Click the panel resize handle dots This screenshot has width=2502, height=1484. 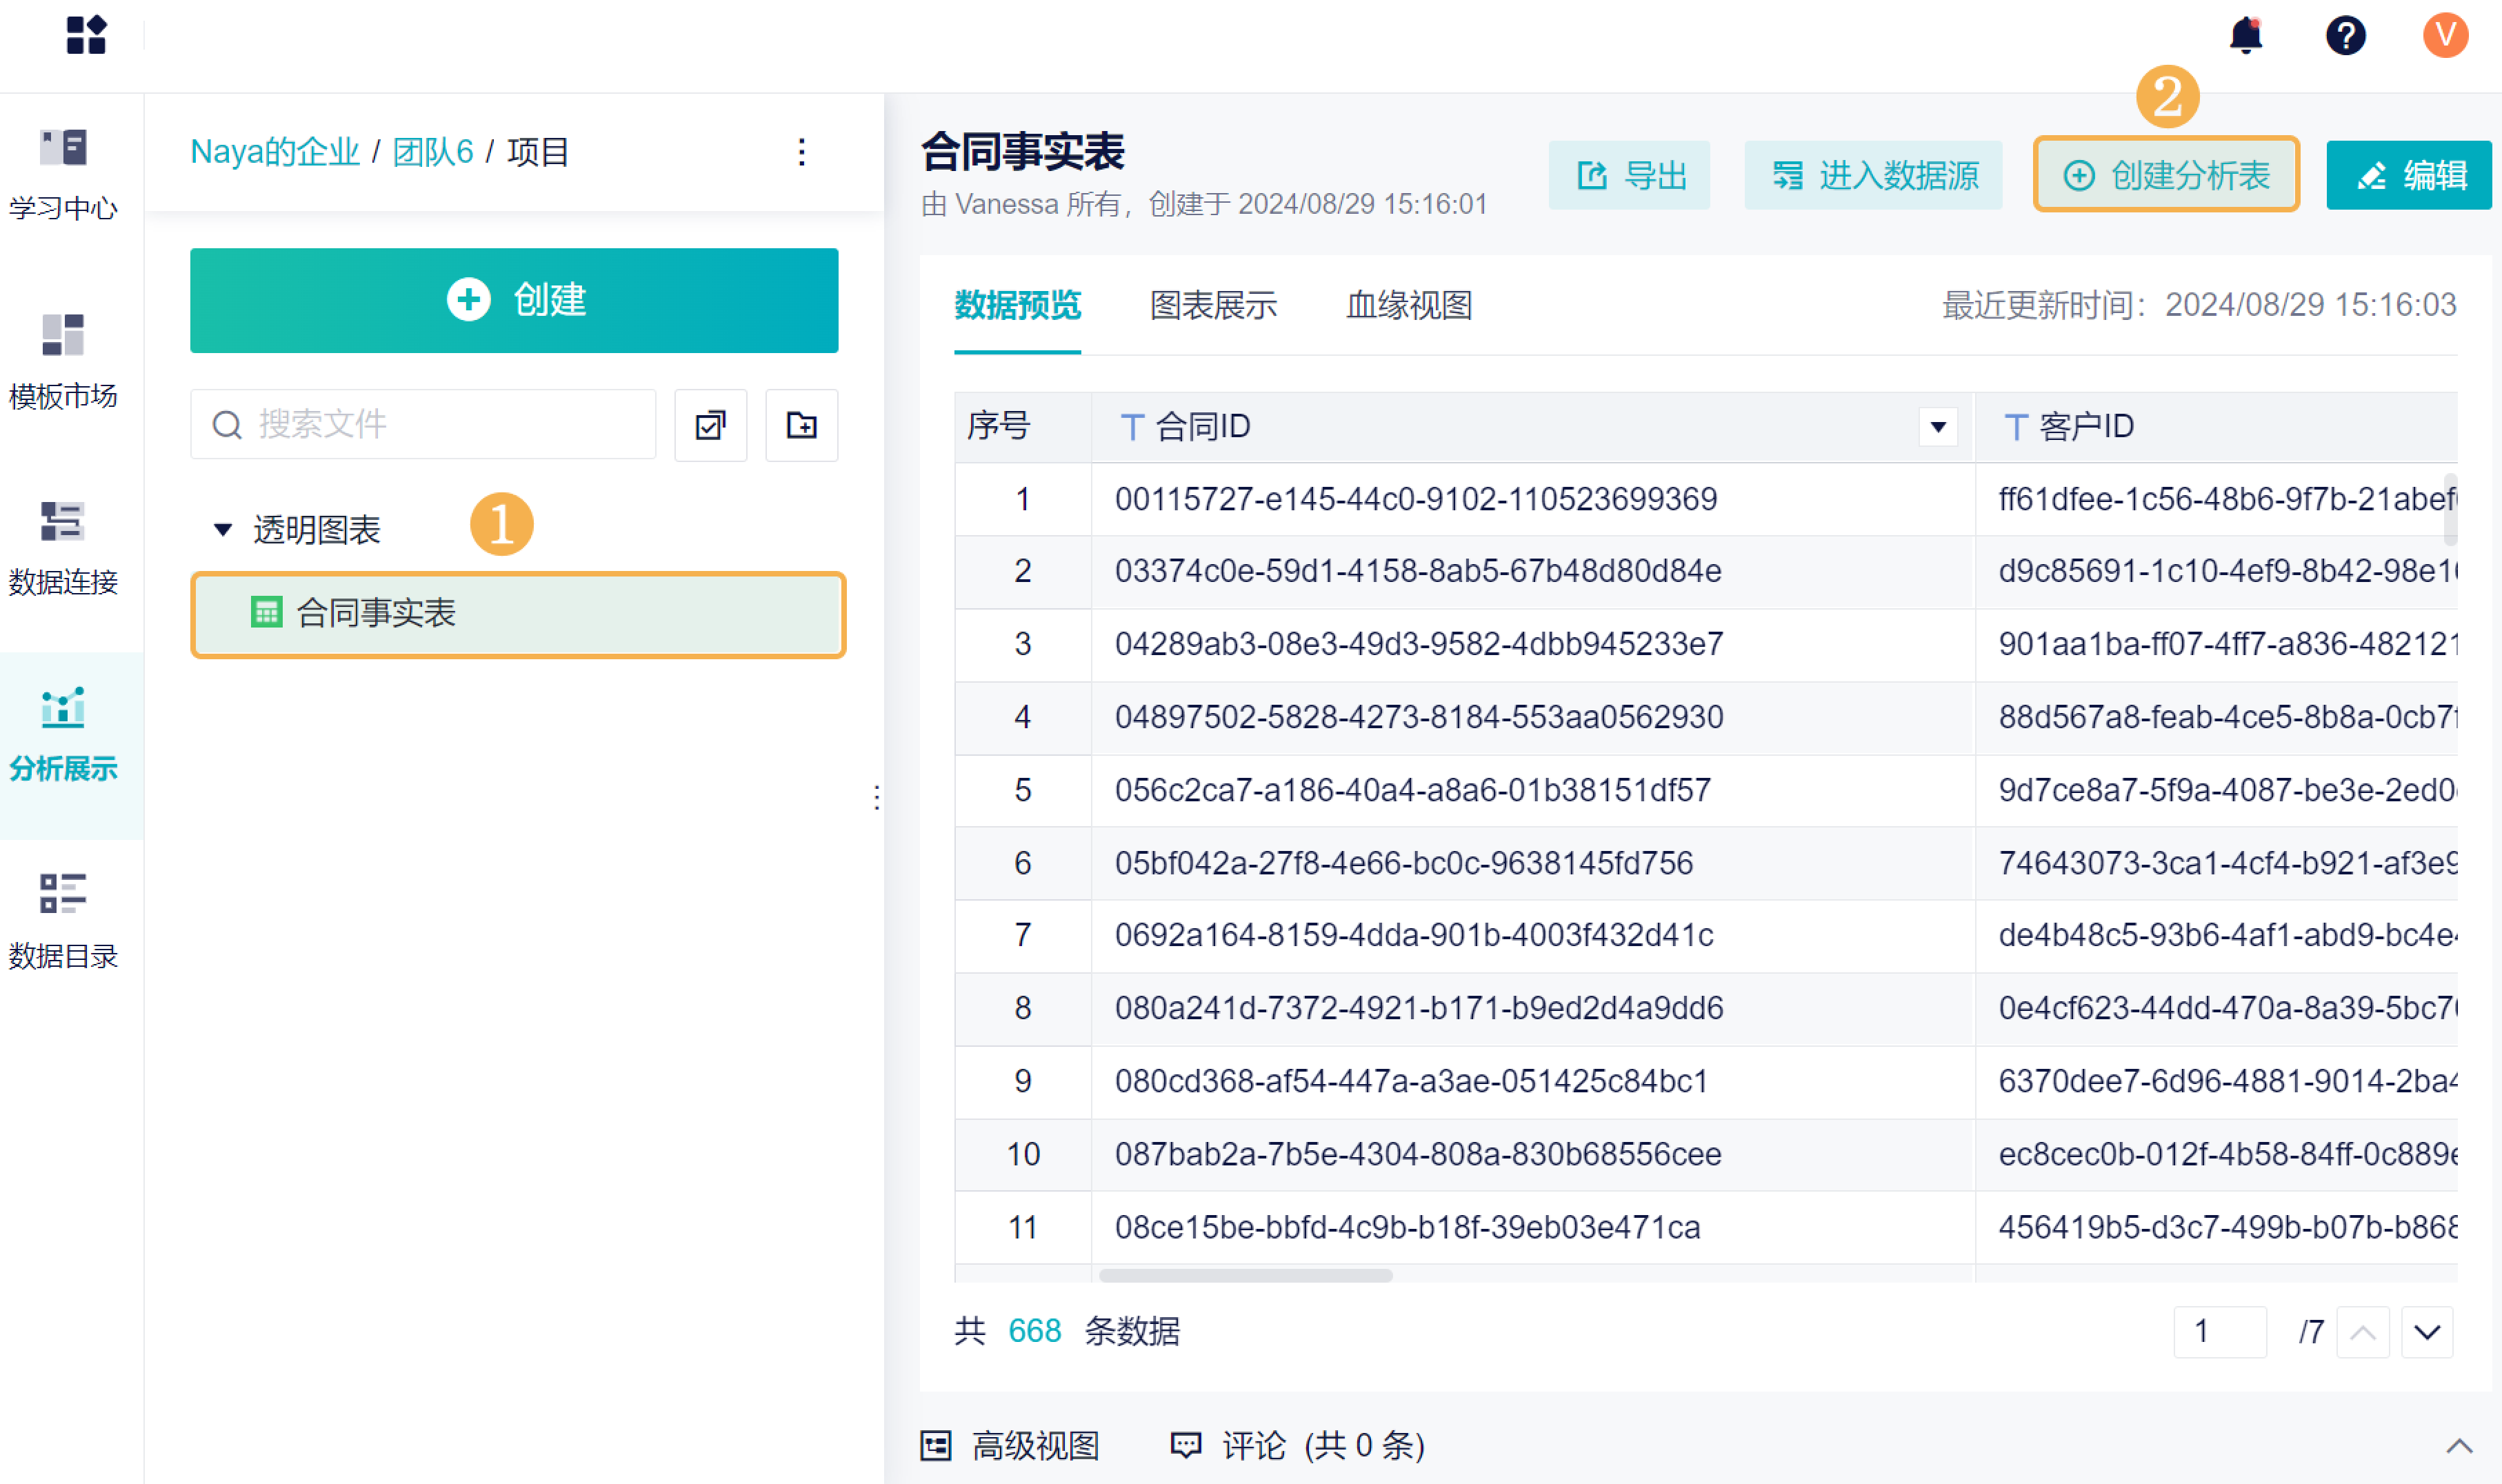tap(877, 797)
